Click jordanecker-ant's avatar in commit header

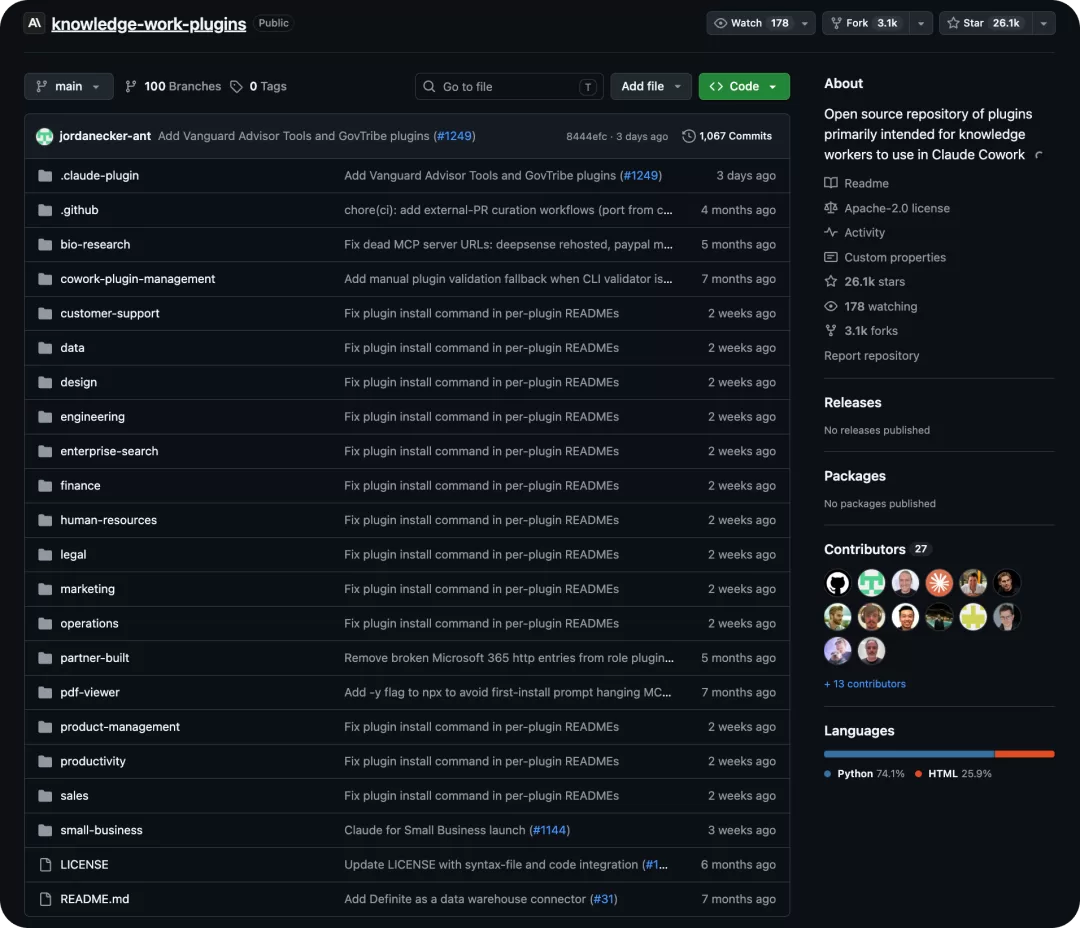coord(45,136)
